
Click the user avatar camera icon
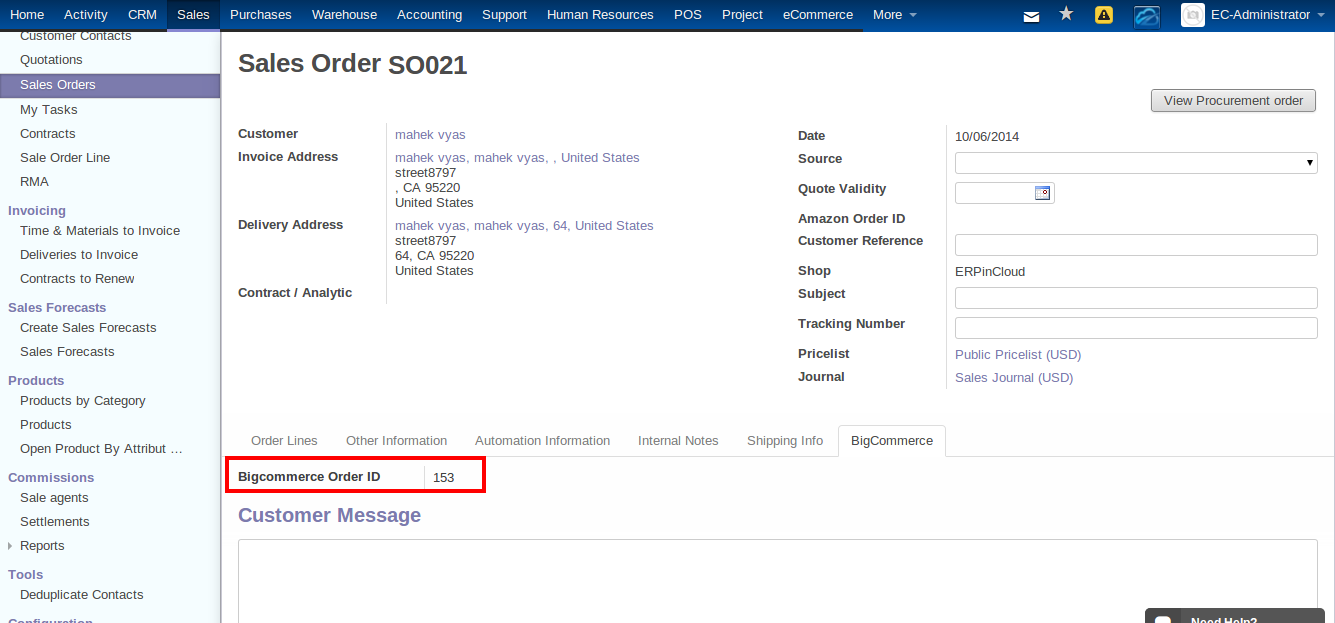[x=1192, y=15]
